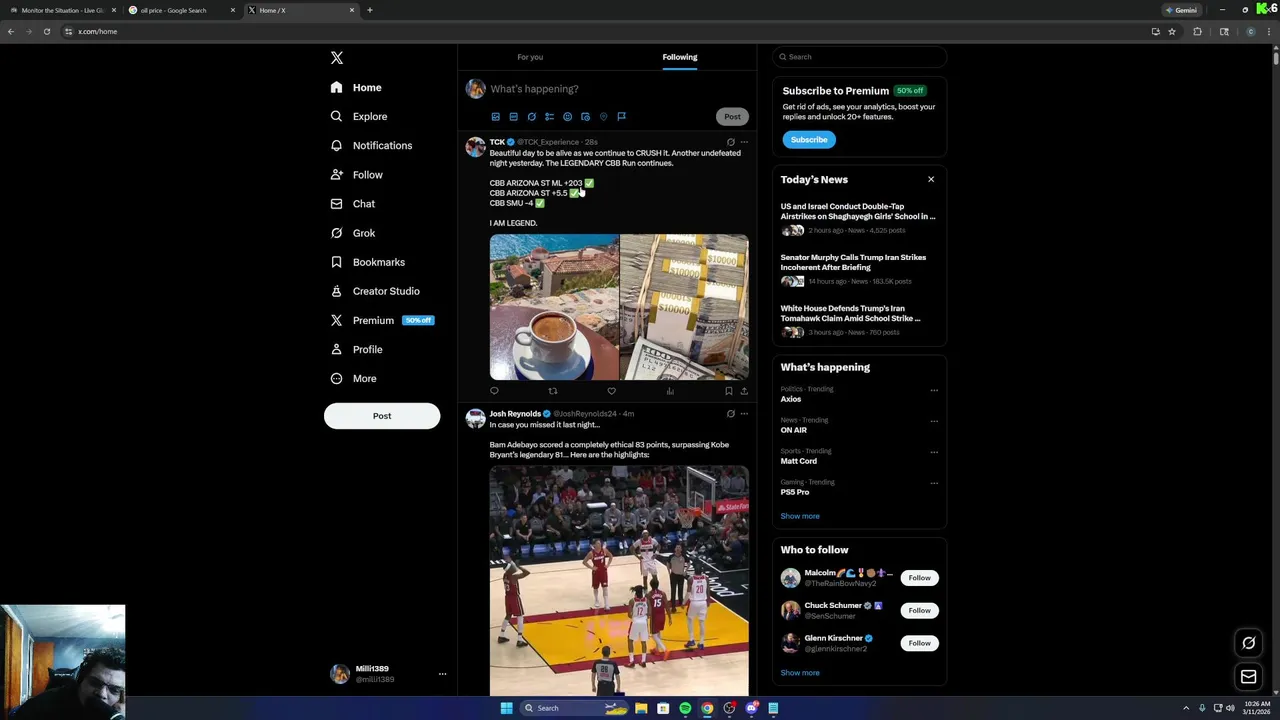Open the three-dot menu beside Axios trend

pyautogui.click(x=934, y=390)
